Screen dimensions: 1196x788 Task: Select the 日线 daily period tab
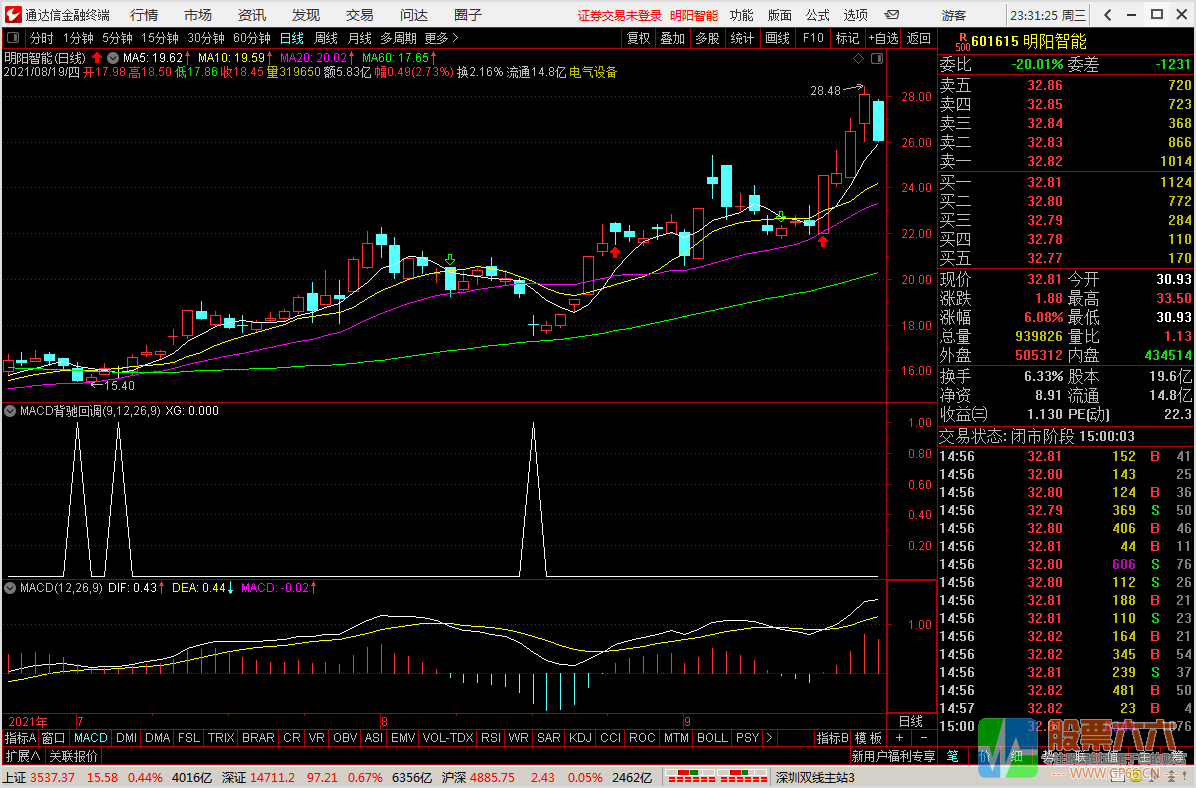(291, 37)
